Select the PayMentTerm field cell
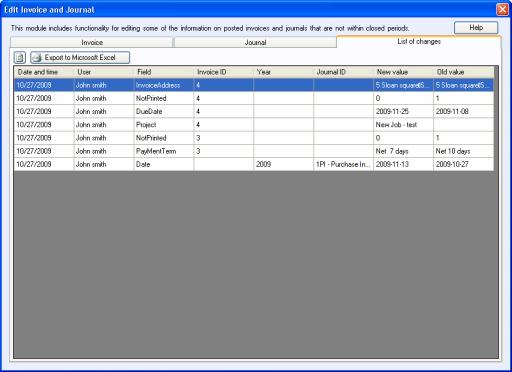 (164, 151)
